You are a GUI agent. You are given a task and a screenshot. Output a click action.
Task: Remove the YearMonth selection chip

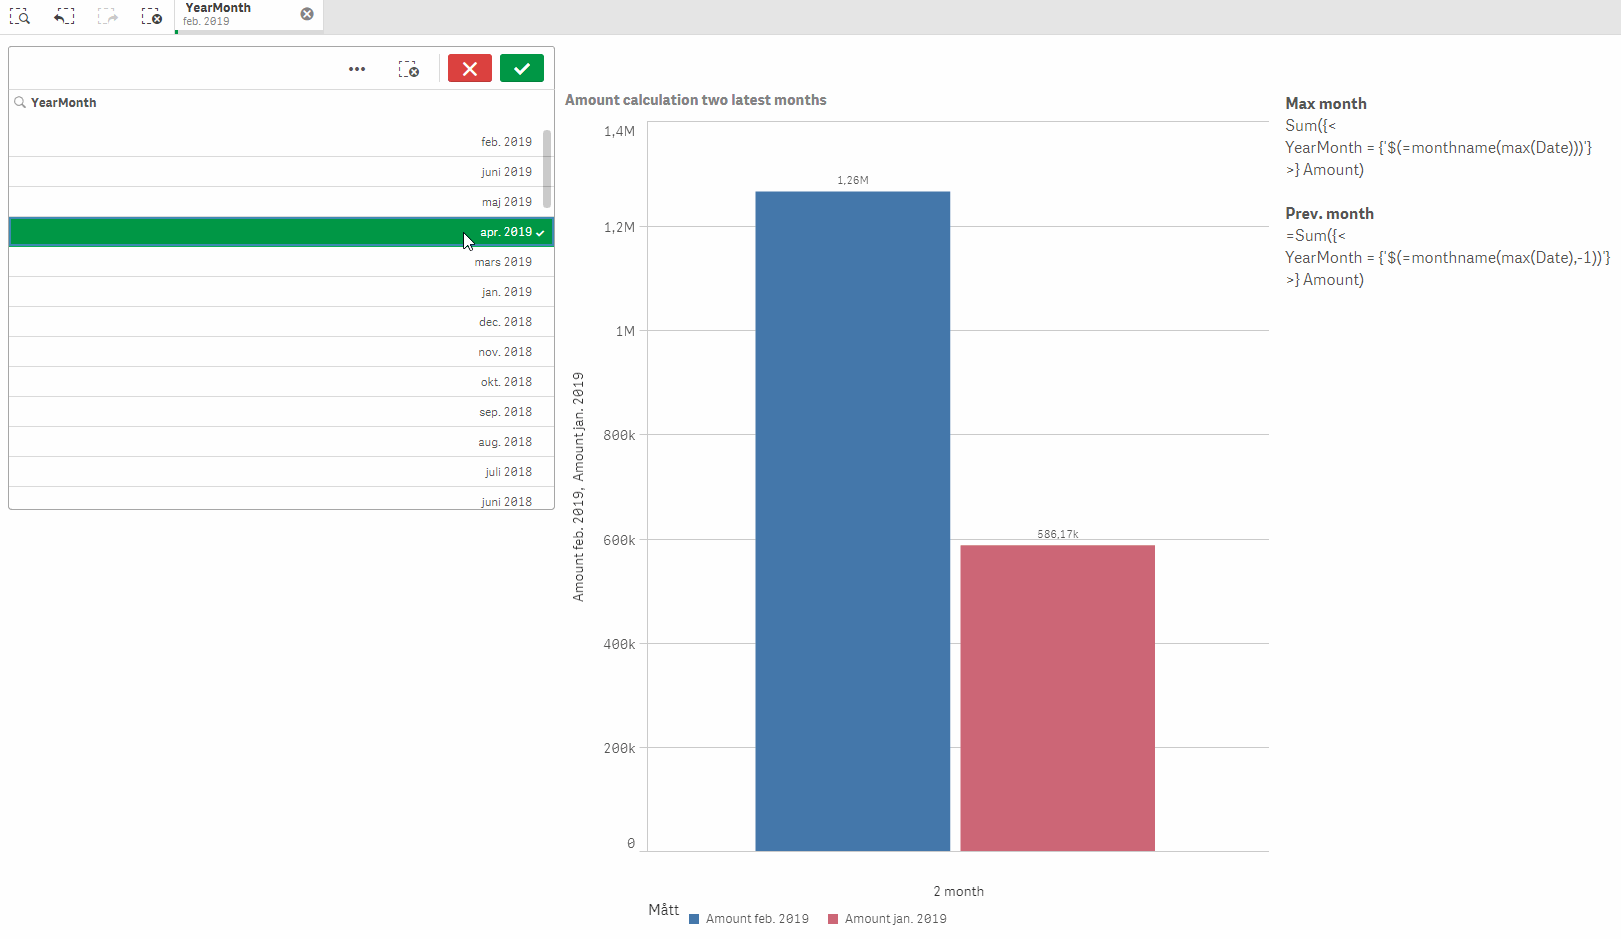click(307, 14)
